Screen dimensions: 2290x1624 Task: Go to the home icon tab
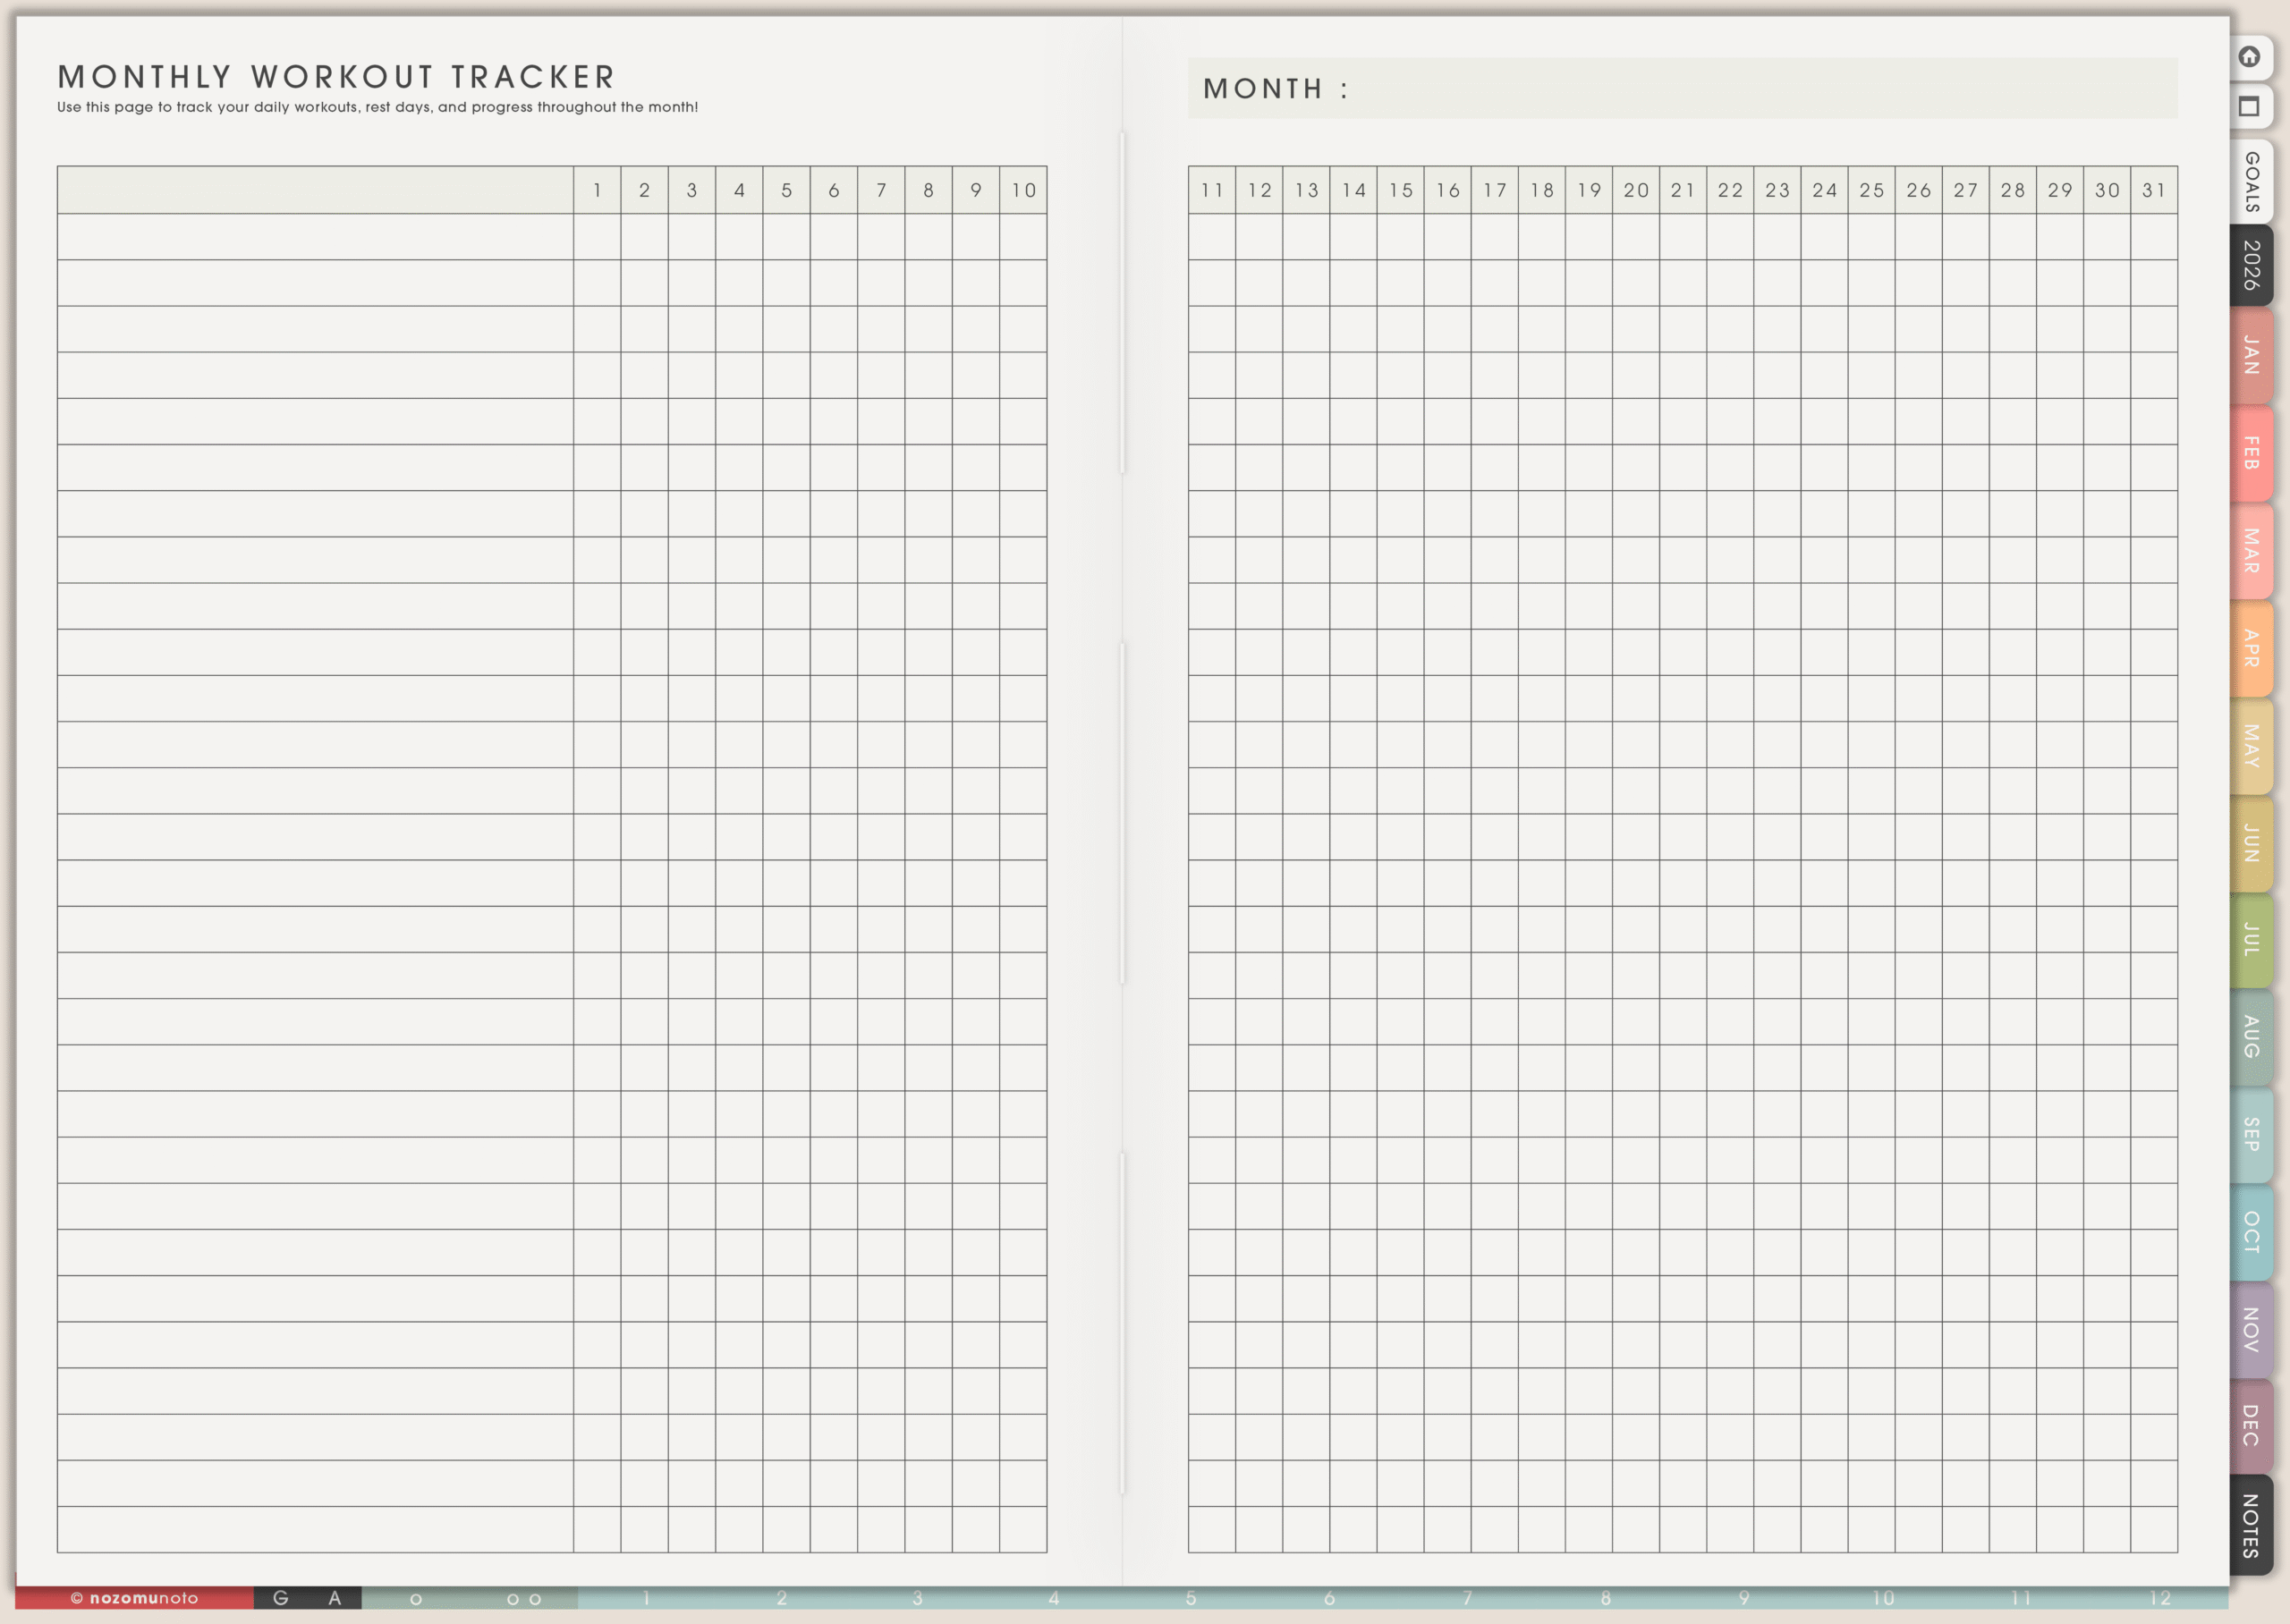tap(2249, 57)
